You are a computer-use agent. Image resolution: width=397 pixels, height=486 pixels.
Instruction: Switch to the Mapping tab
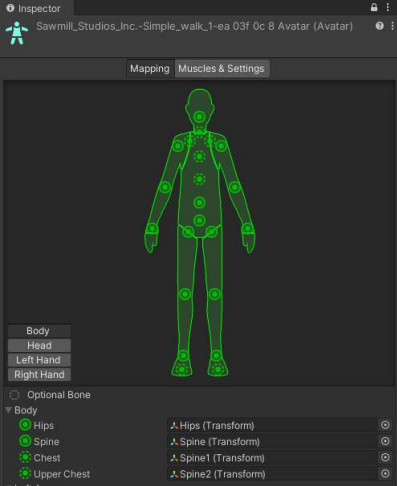click(150, 69)
